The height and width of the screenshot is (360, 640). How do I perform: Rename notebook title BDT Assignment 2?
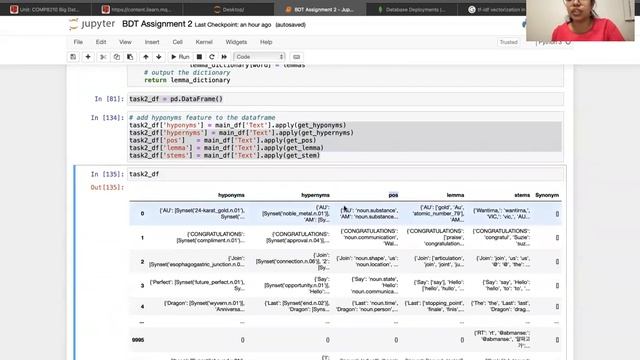click(x=157, y=24)
